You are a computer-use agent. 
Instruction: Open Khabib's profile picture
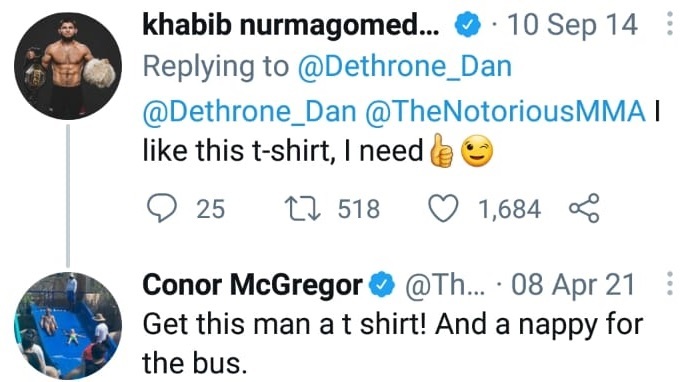click(x=68, y=66)
